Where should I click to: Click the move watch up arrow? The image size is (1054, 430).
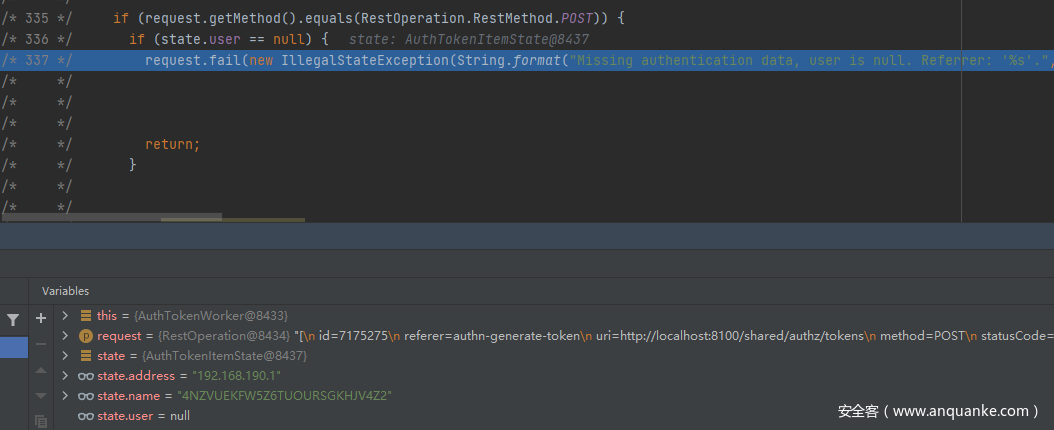tap(41, 370)
